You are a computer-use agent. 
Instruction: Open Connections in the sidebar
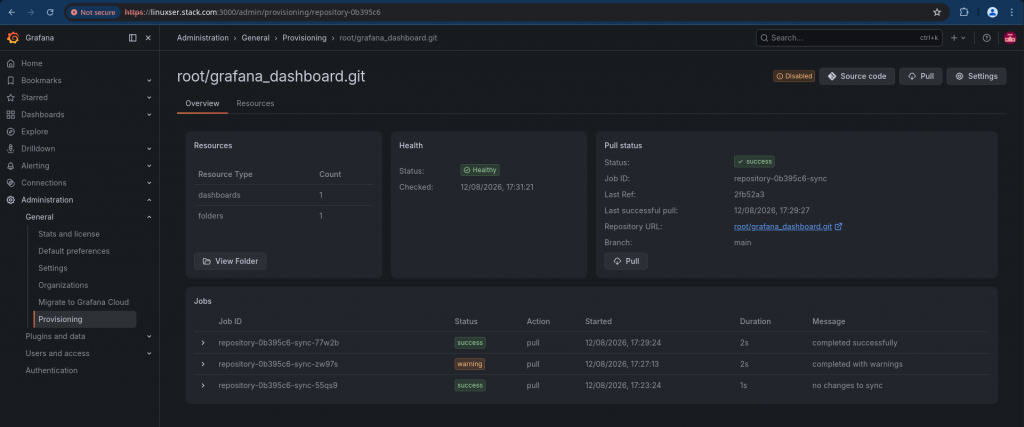pos(43,183)
